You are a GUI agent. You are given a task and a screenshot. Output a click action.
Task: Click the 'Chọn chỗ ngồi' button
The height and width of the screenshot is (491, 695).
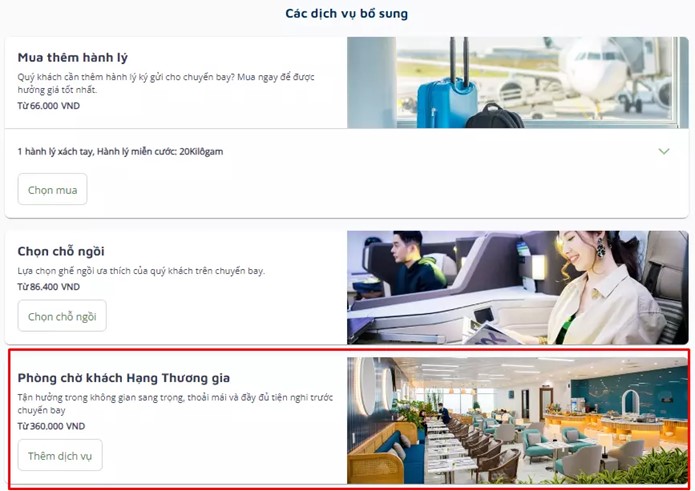62,316
